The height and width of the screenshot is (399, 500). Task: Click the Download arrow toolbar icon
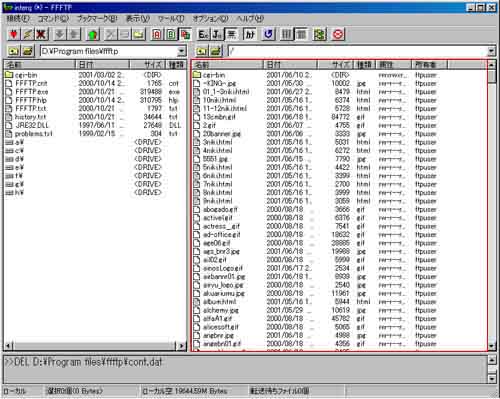(59, 34)
